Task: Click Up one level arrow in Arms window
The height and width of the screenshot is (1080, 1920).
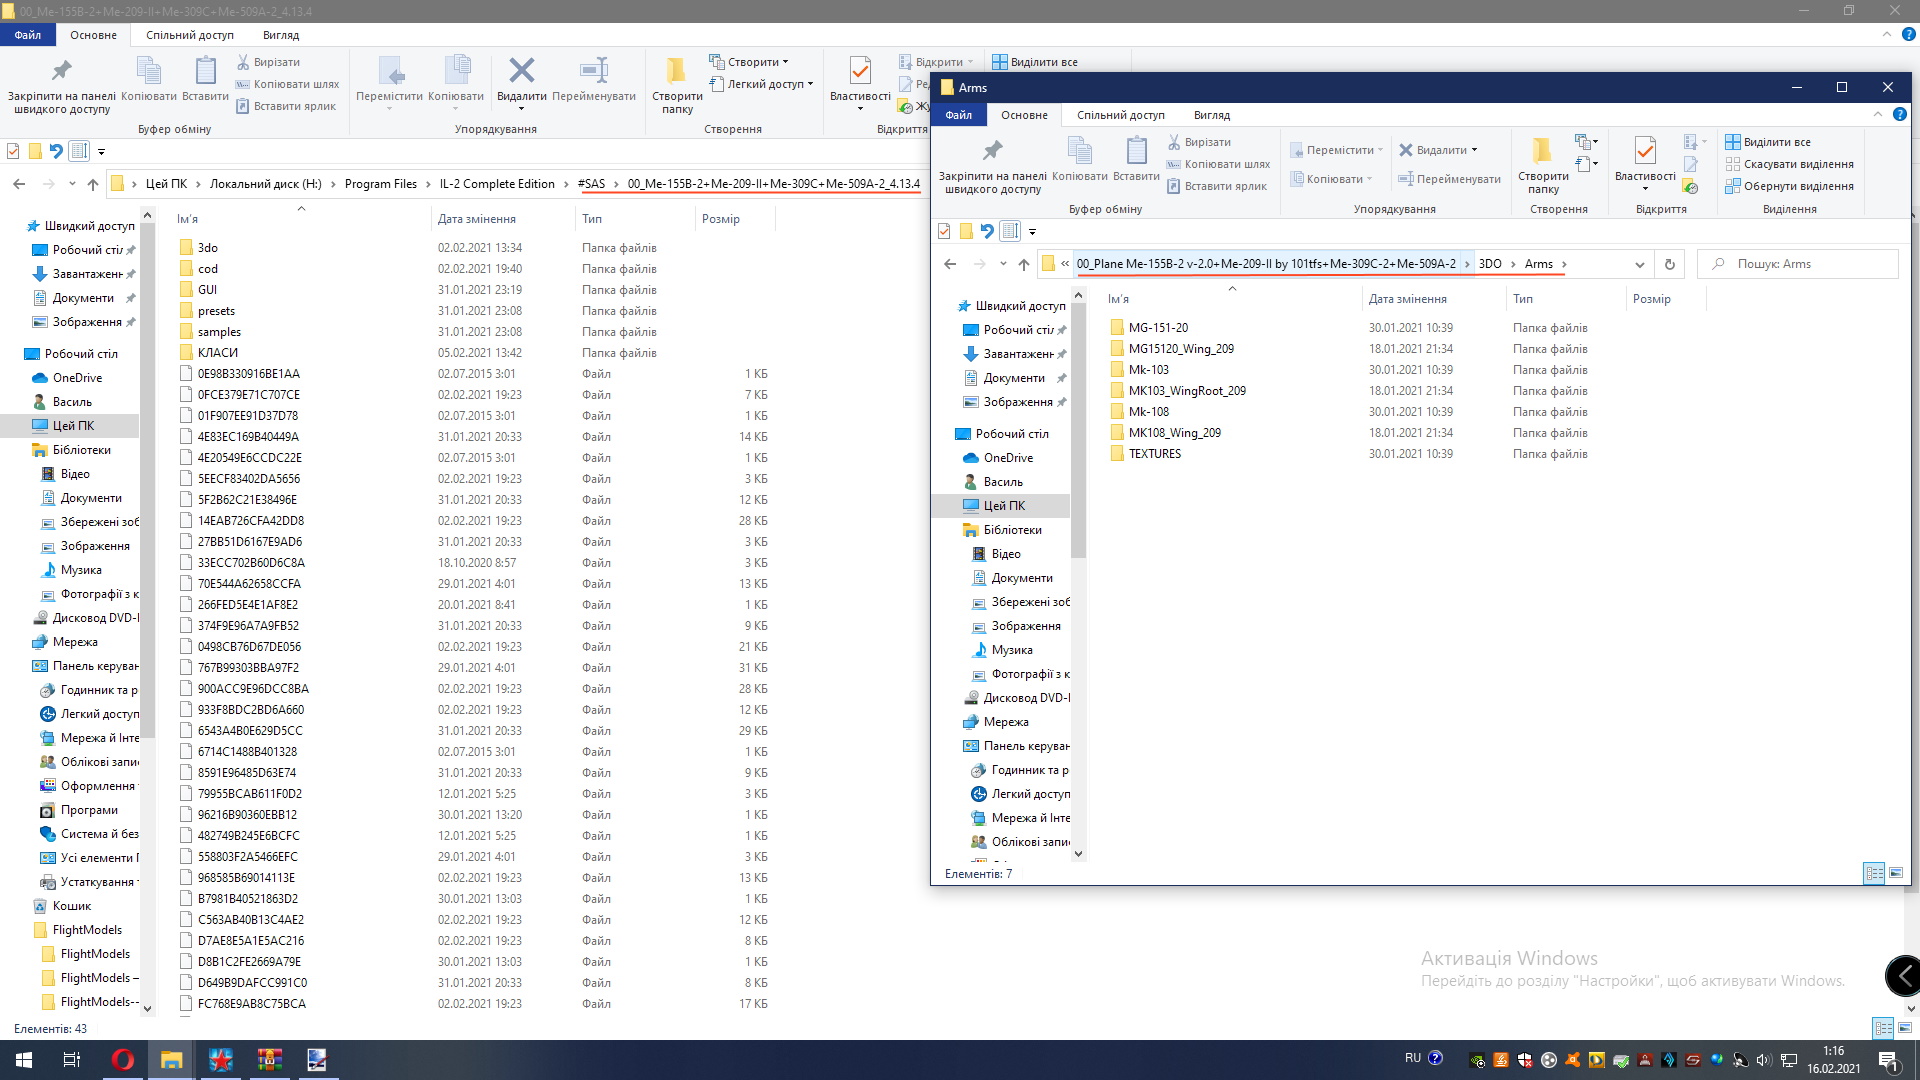Action: pos(1023,264)
